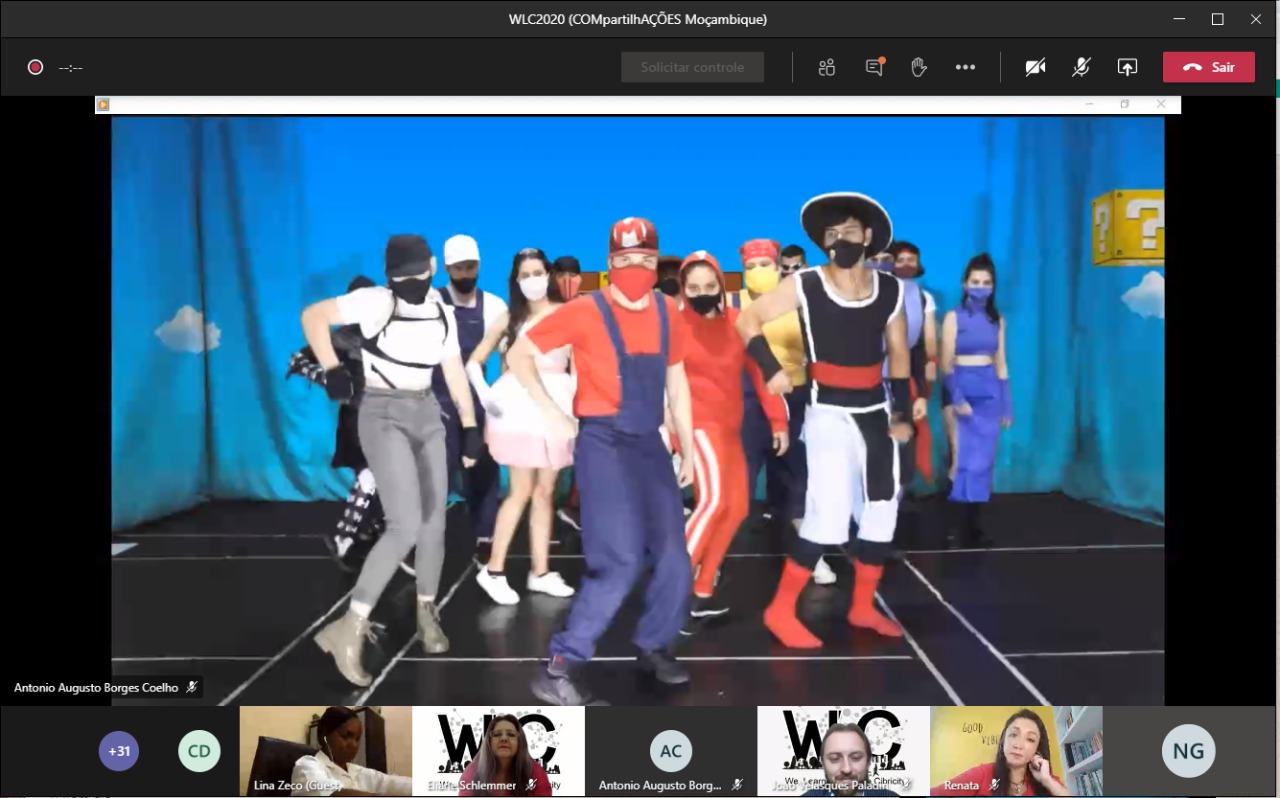Image resolution: width=1280 pixels, height=798 pixels.
Task: Select Lina Zeco video thumbnail
Action: 326,751
